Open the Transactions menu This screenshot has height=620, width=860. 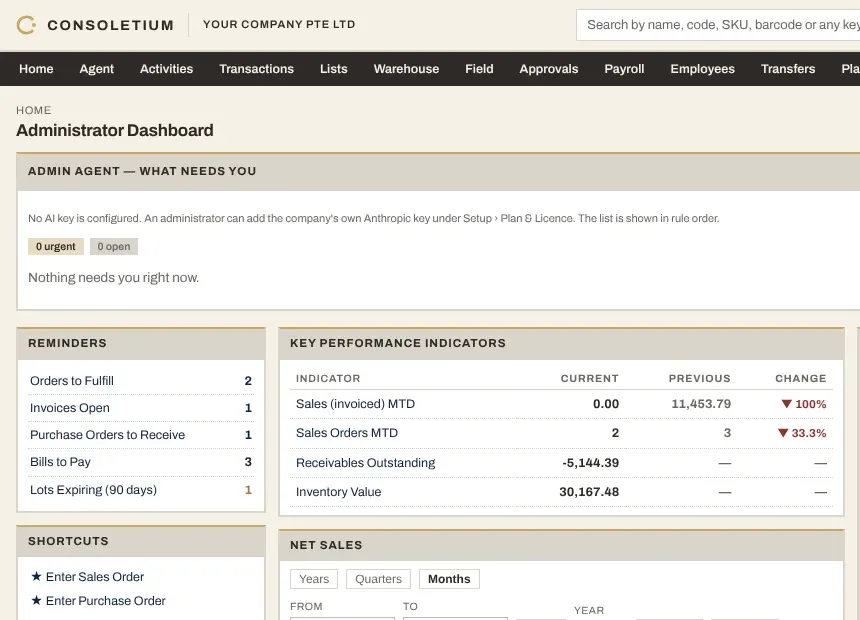pyautogui.click(x=256, y=69)
